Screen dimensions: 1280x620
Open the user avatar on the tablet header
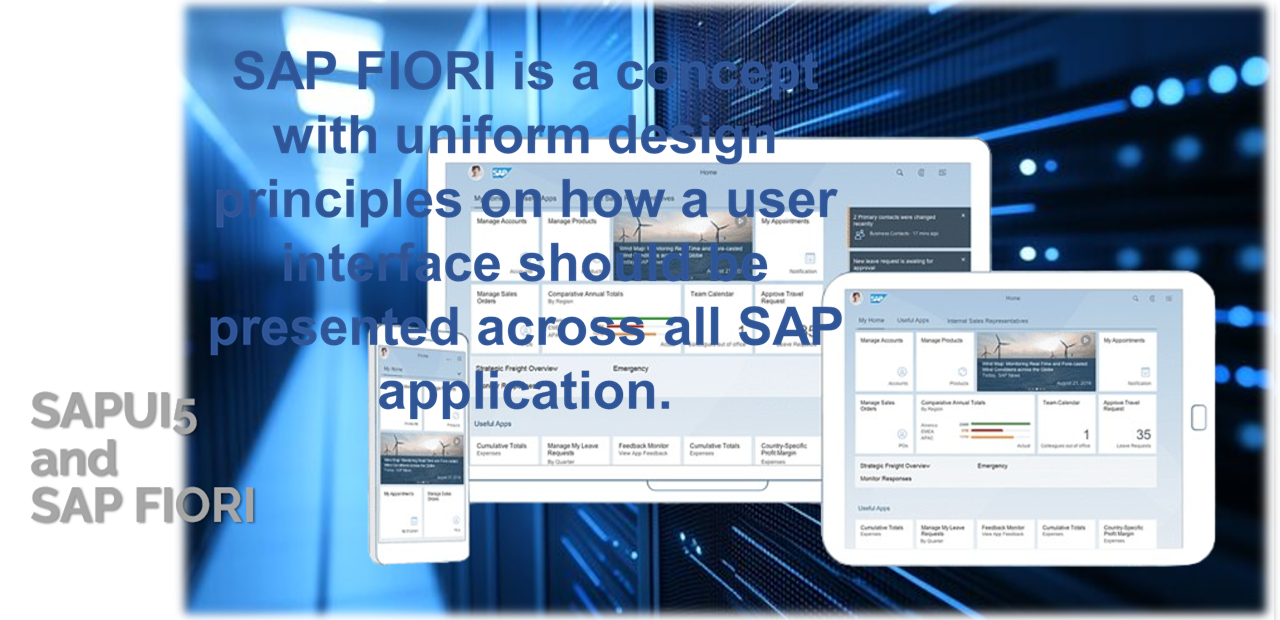tap(857, 298)
